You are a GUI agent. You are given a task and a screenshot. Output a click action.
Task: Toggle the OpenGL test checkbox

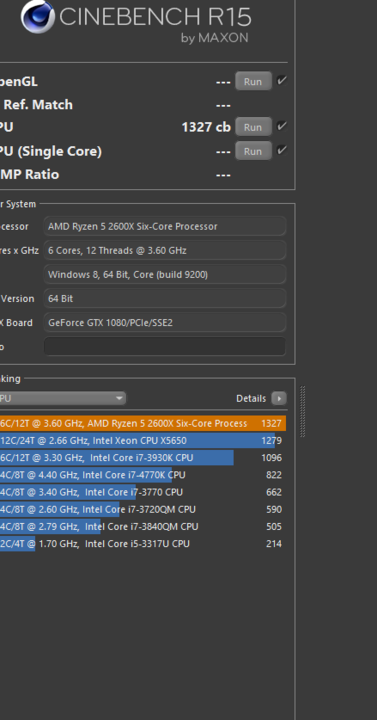coord(281,81)
